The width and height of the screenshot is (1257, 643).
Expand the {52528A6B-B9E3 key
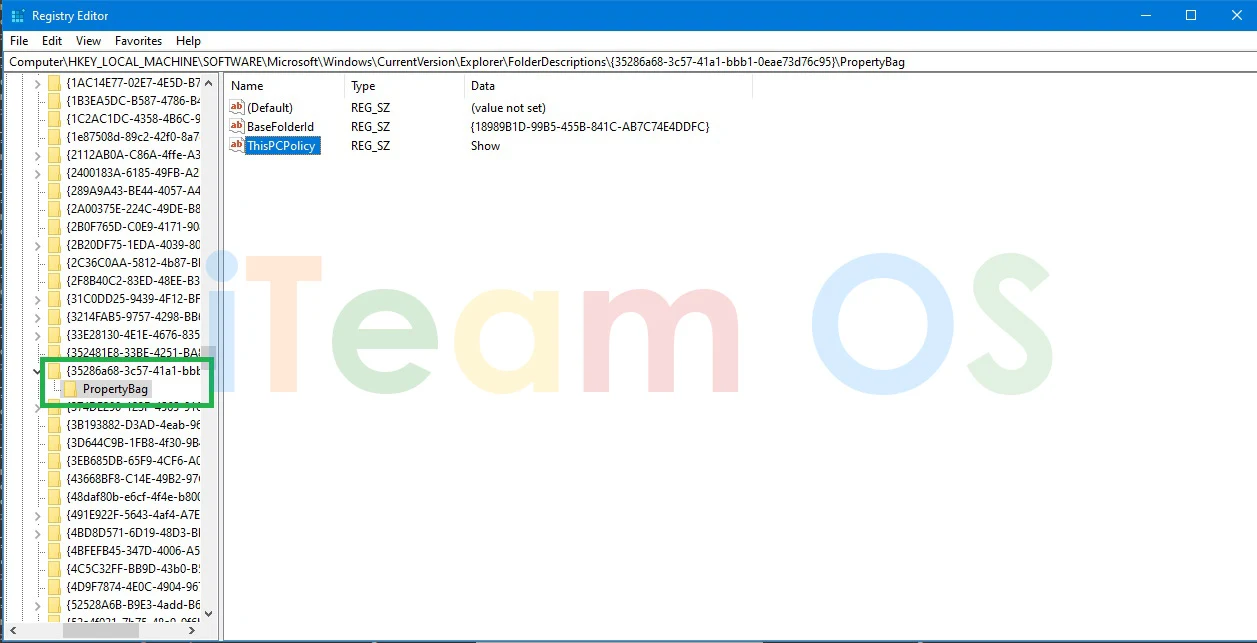[x=38, y=604]
